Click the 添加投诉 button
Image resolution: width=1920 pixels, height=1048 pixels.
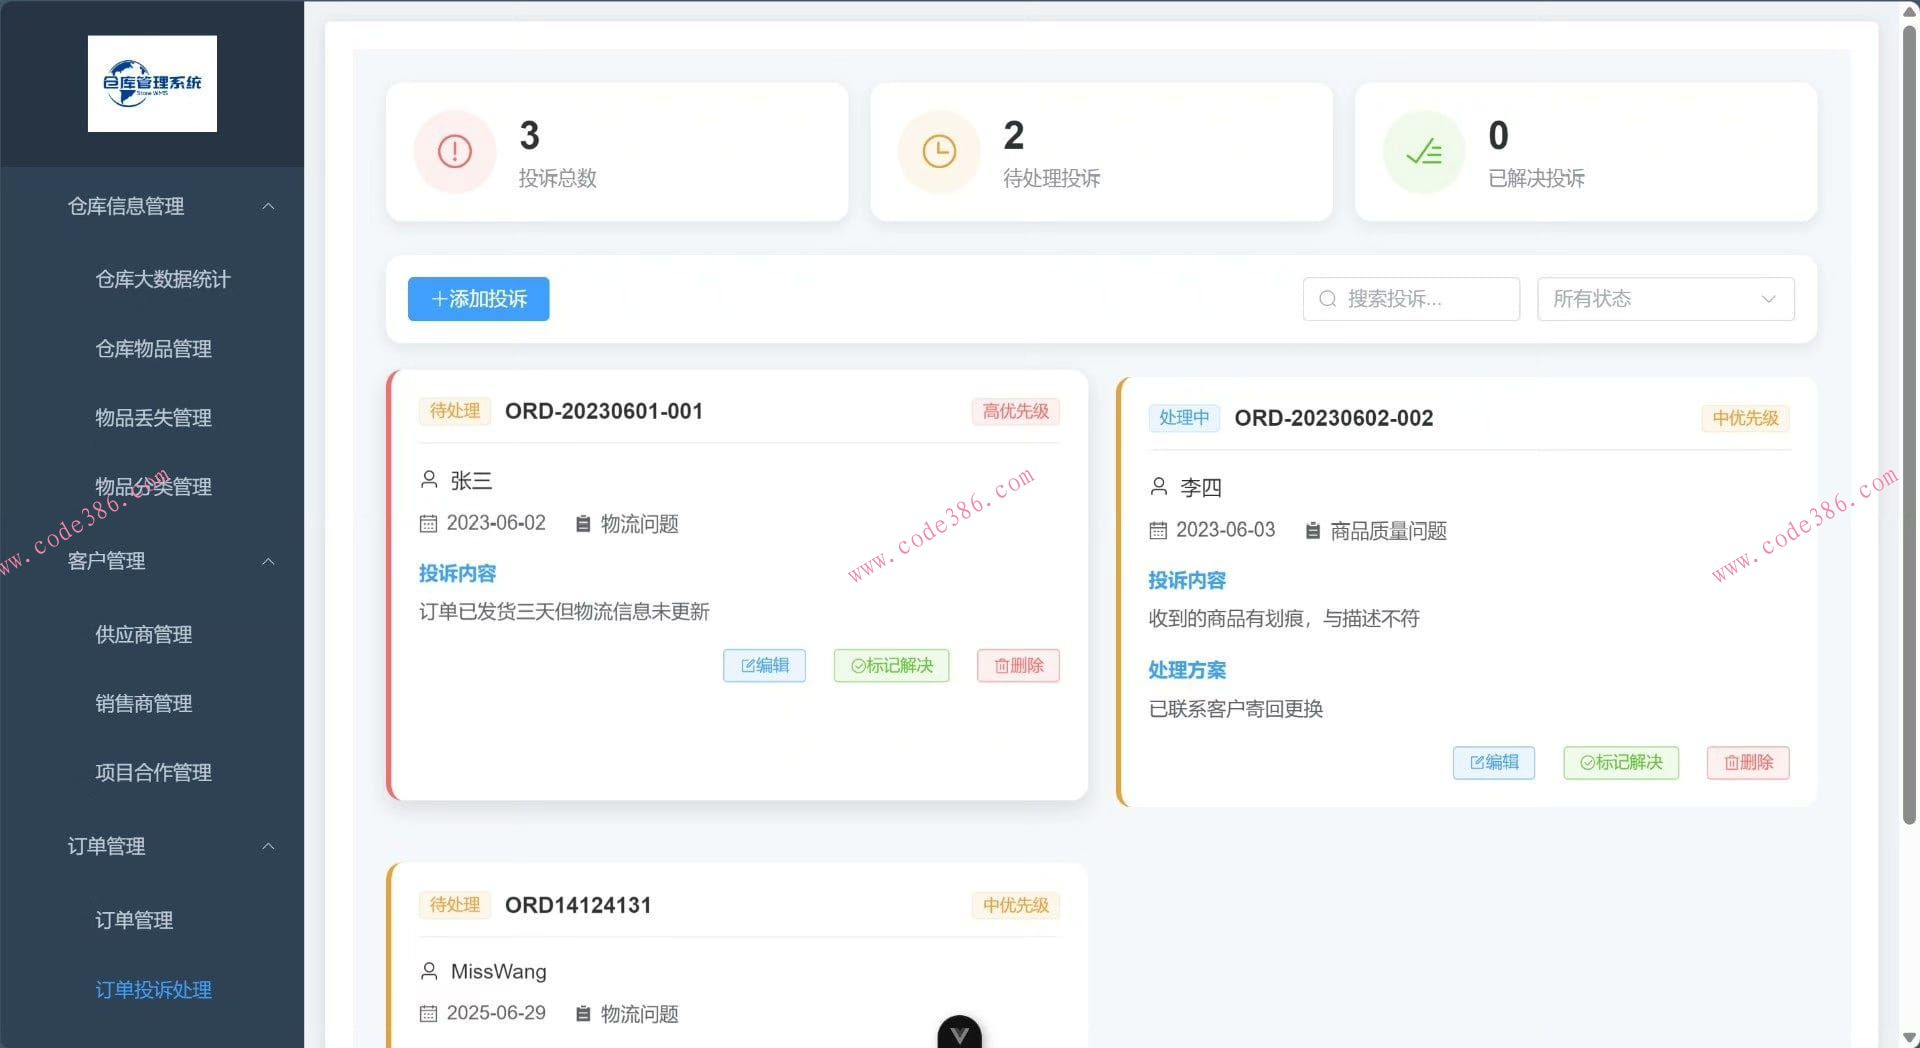click(x=478, y=298)
